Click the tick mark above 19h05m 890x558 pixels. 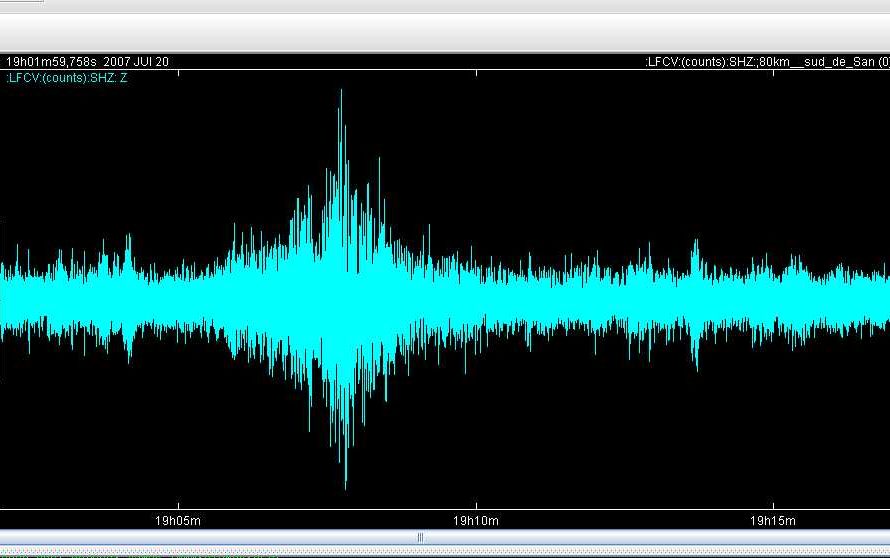click(178, 507)
